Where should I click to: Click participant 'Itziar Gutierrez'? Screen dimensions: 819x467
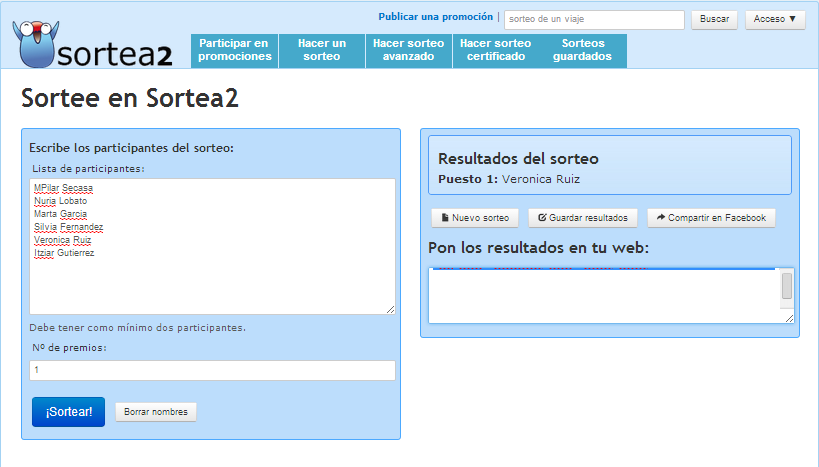64,253
